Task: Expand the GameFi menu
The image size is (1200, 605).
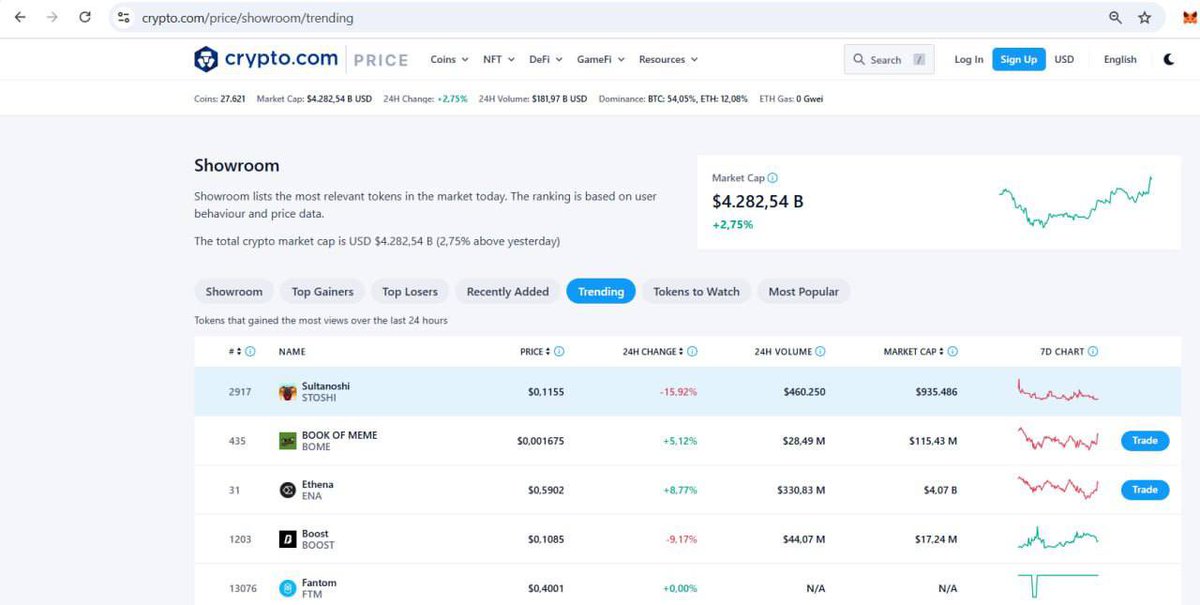Action: pos(601,60)
